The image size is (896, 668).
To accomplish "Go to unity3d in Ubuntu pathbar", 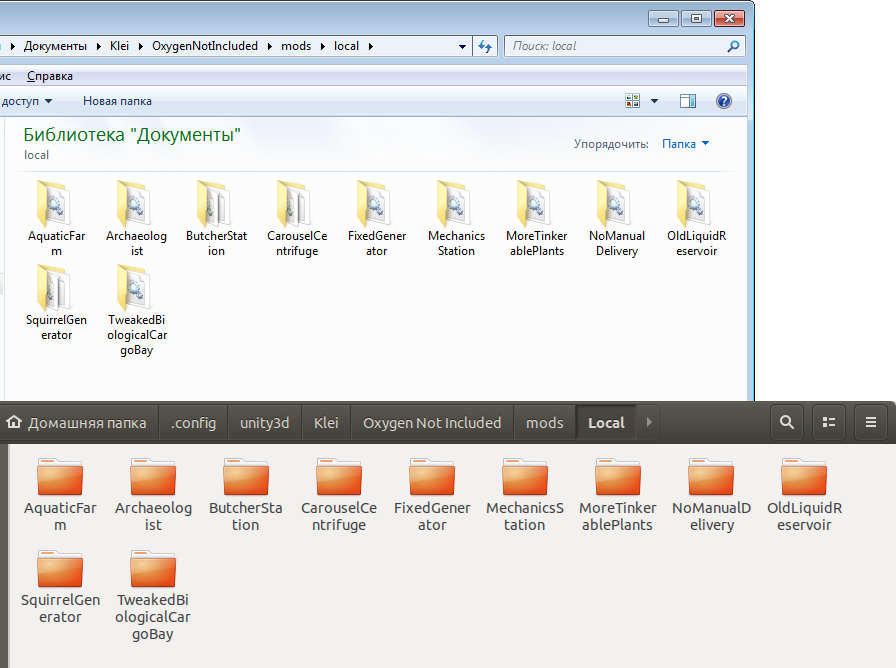I will [265, 422].
